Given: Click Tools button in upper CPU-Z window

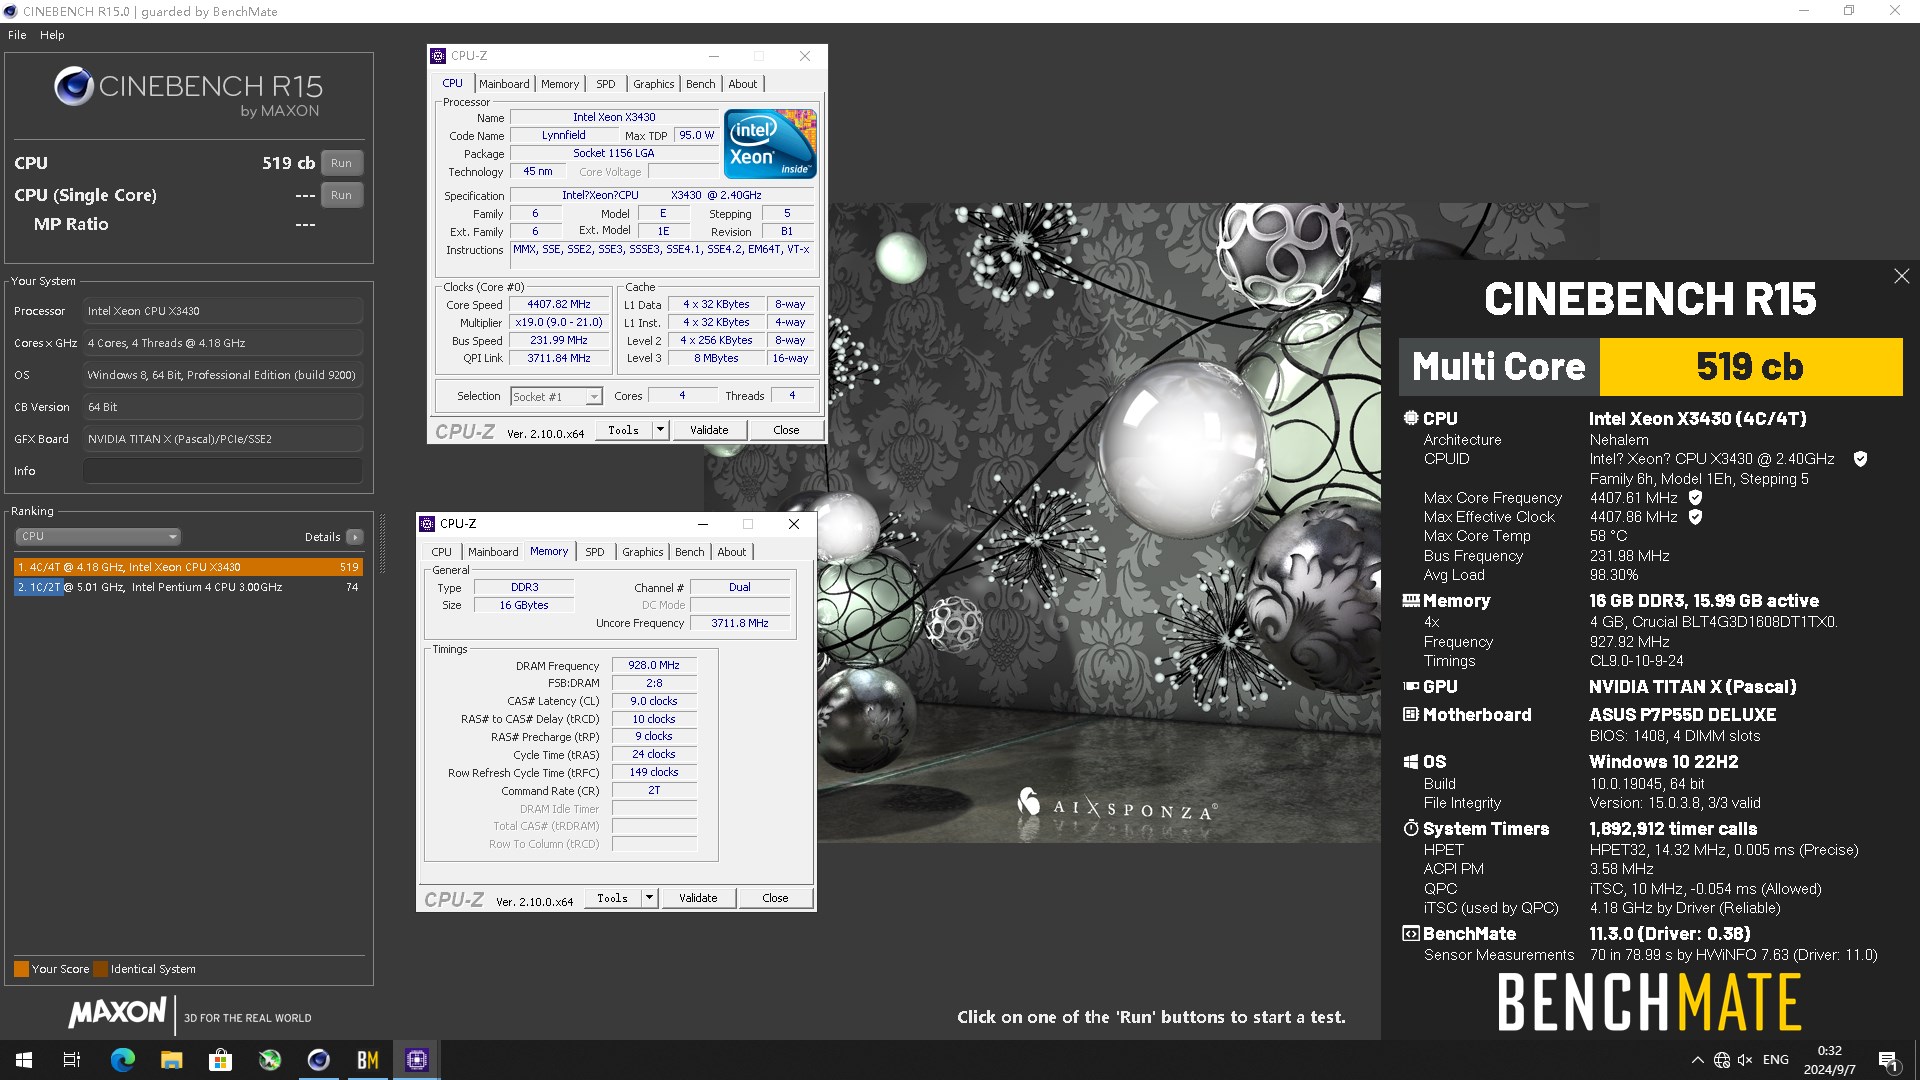Looking at the screenshot, I should (623, 430).
